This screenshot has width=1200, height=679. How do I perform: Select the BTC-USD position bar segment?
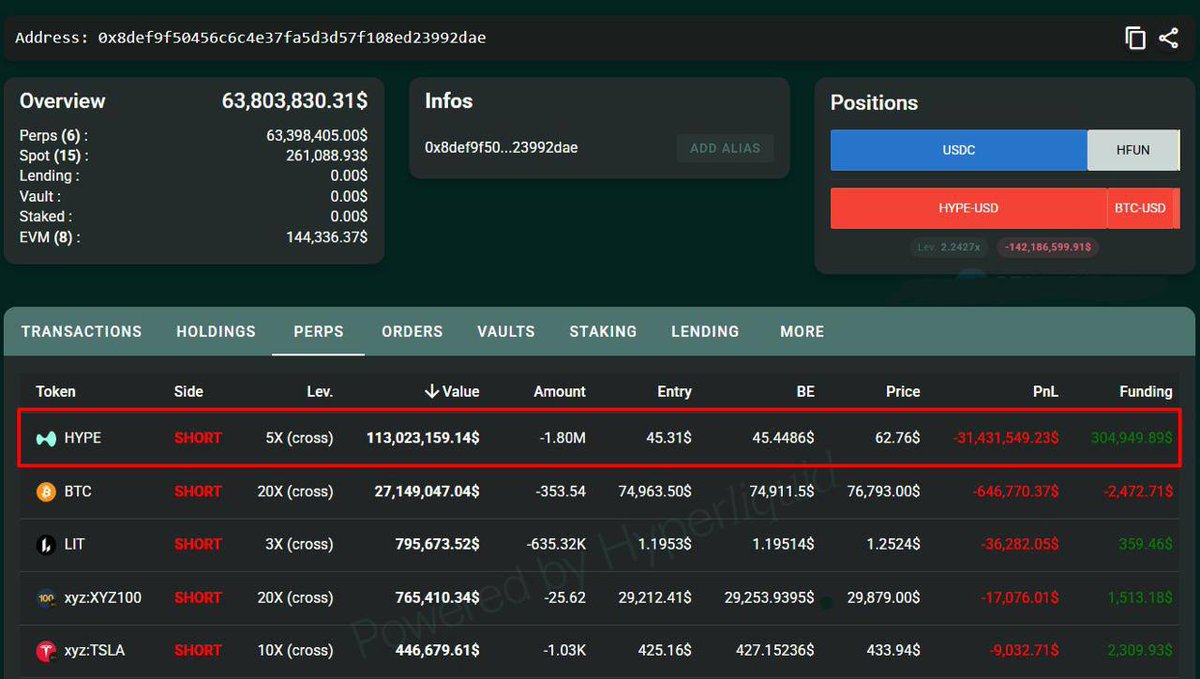coord(1140,208)
